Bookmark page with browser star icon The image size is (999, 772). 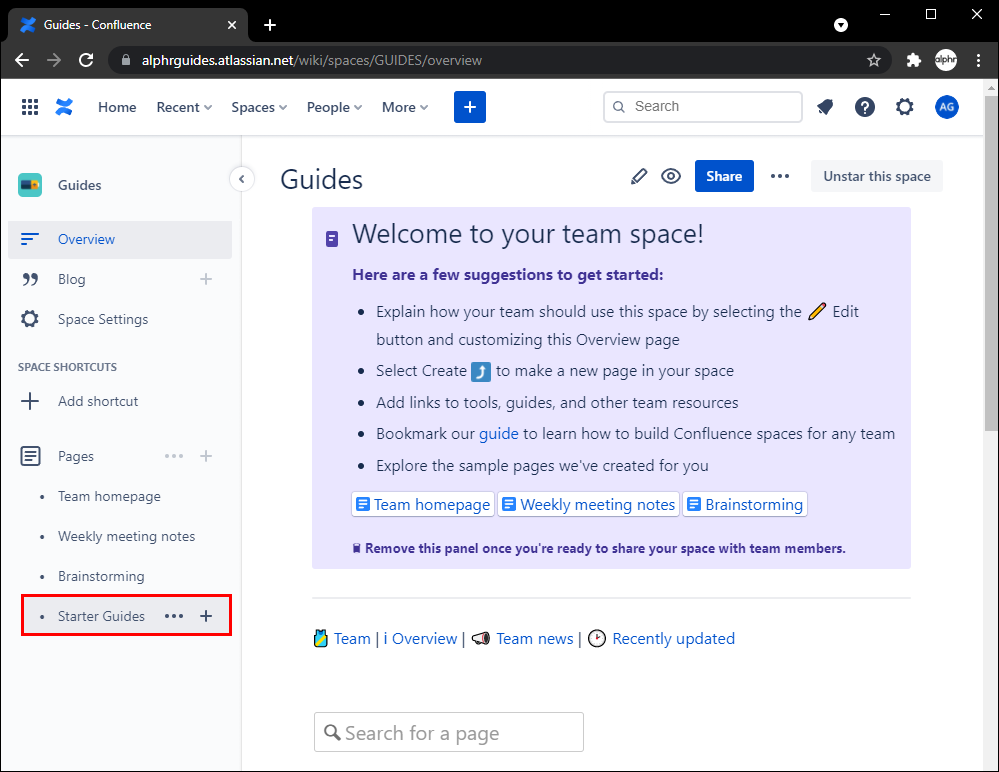(873, 61)
